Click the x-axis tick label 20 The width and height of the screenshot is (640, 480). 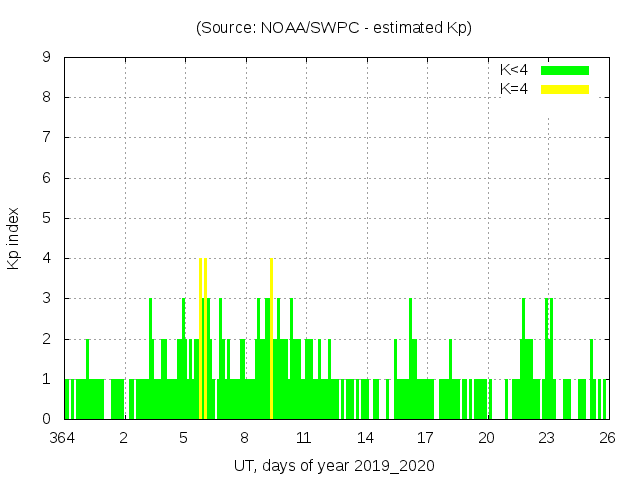[486, 437]
